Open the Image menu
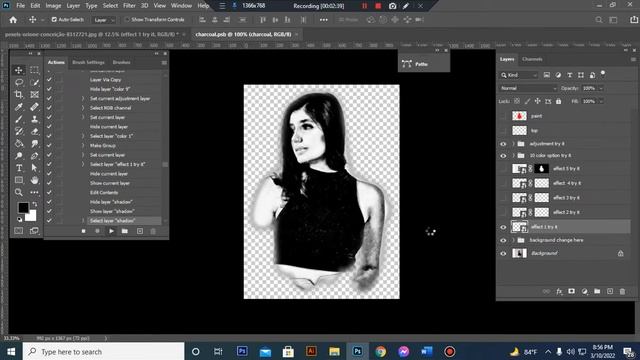 click(53, 6)
